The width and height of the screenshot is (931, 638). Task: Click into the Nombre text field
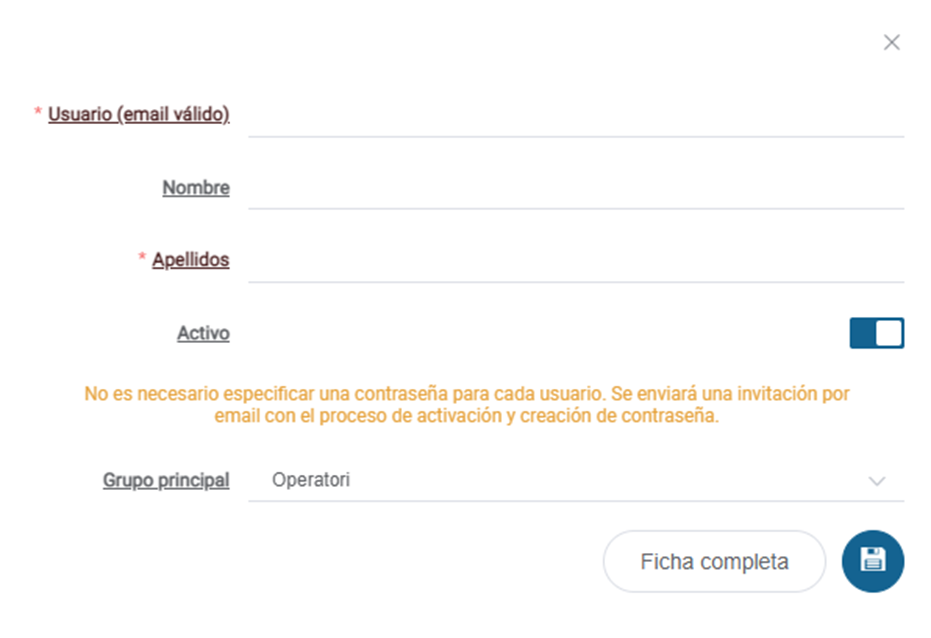[576, 188]
